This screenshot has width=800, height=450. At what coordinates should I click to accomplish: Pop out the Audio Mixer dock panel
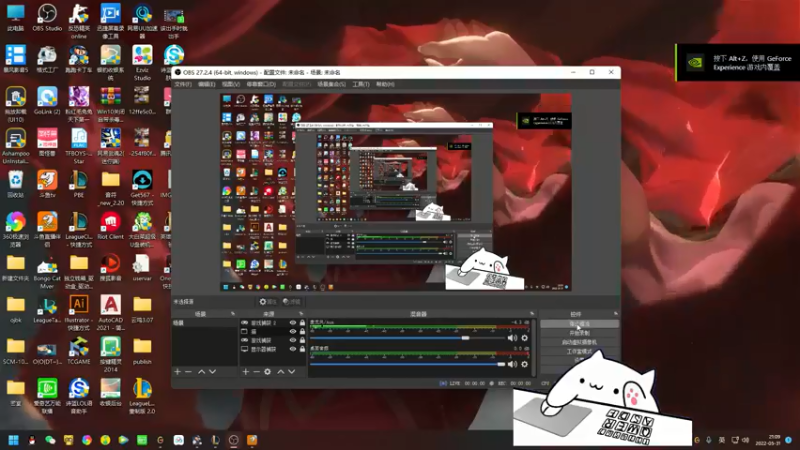point(532,314)
